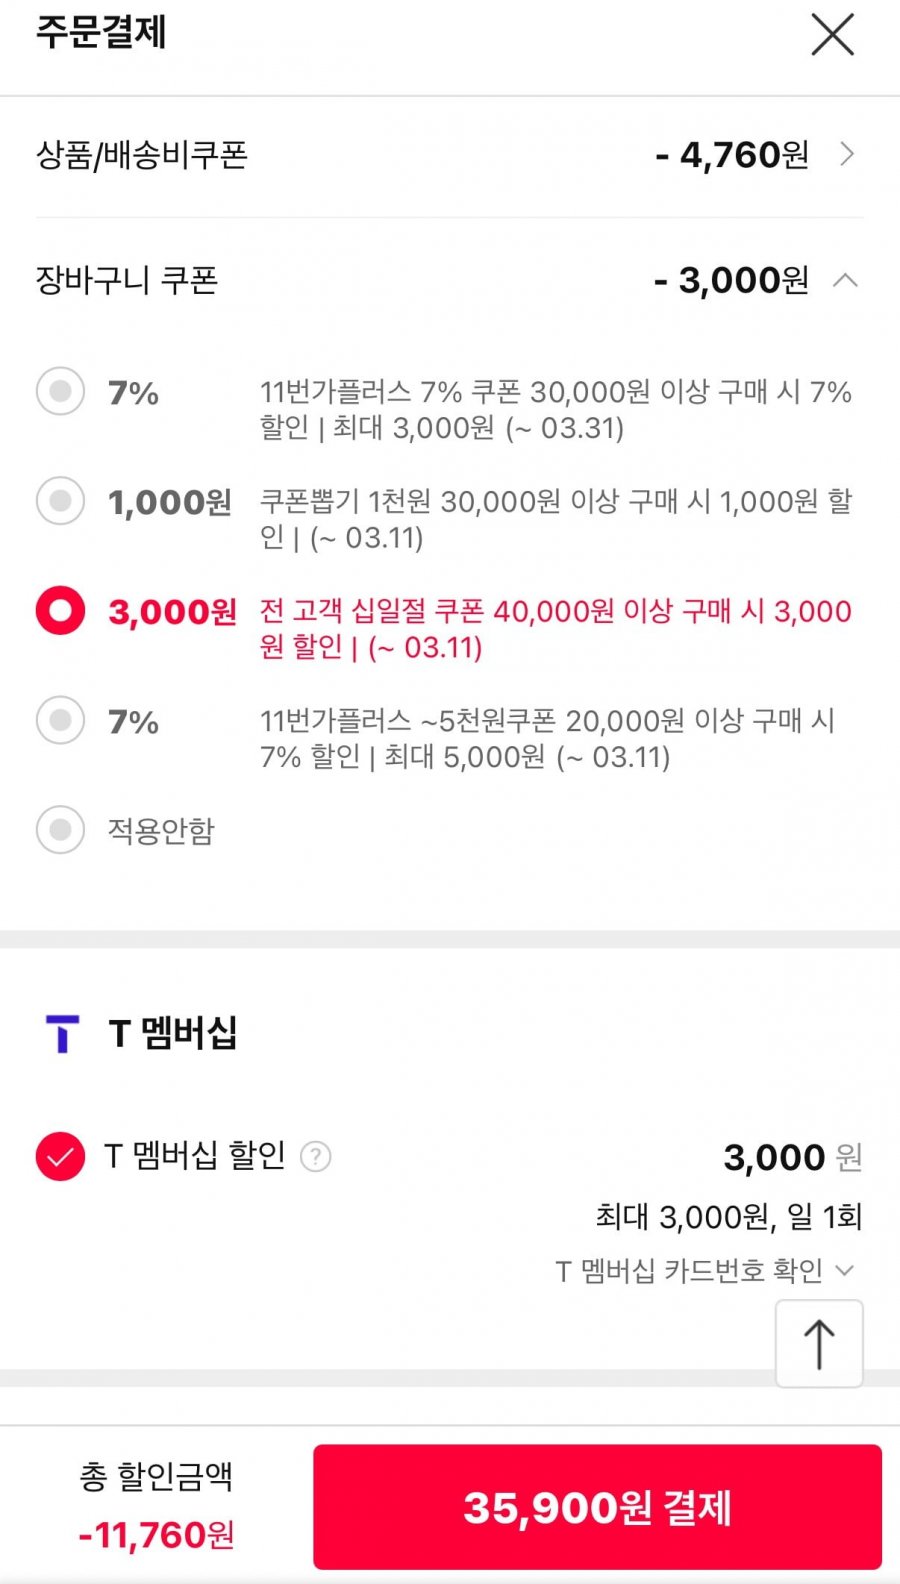Tap the T 멤버십 3,000 원 amount
The image size is (900, 1584).
point(791,1158)
